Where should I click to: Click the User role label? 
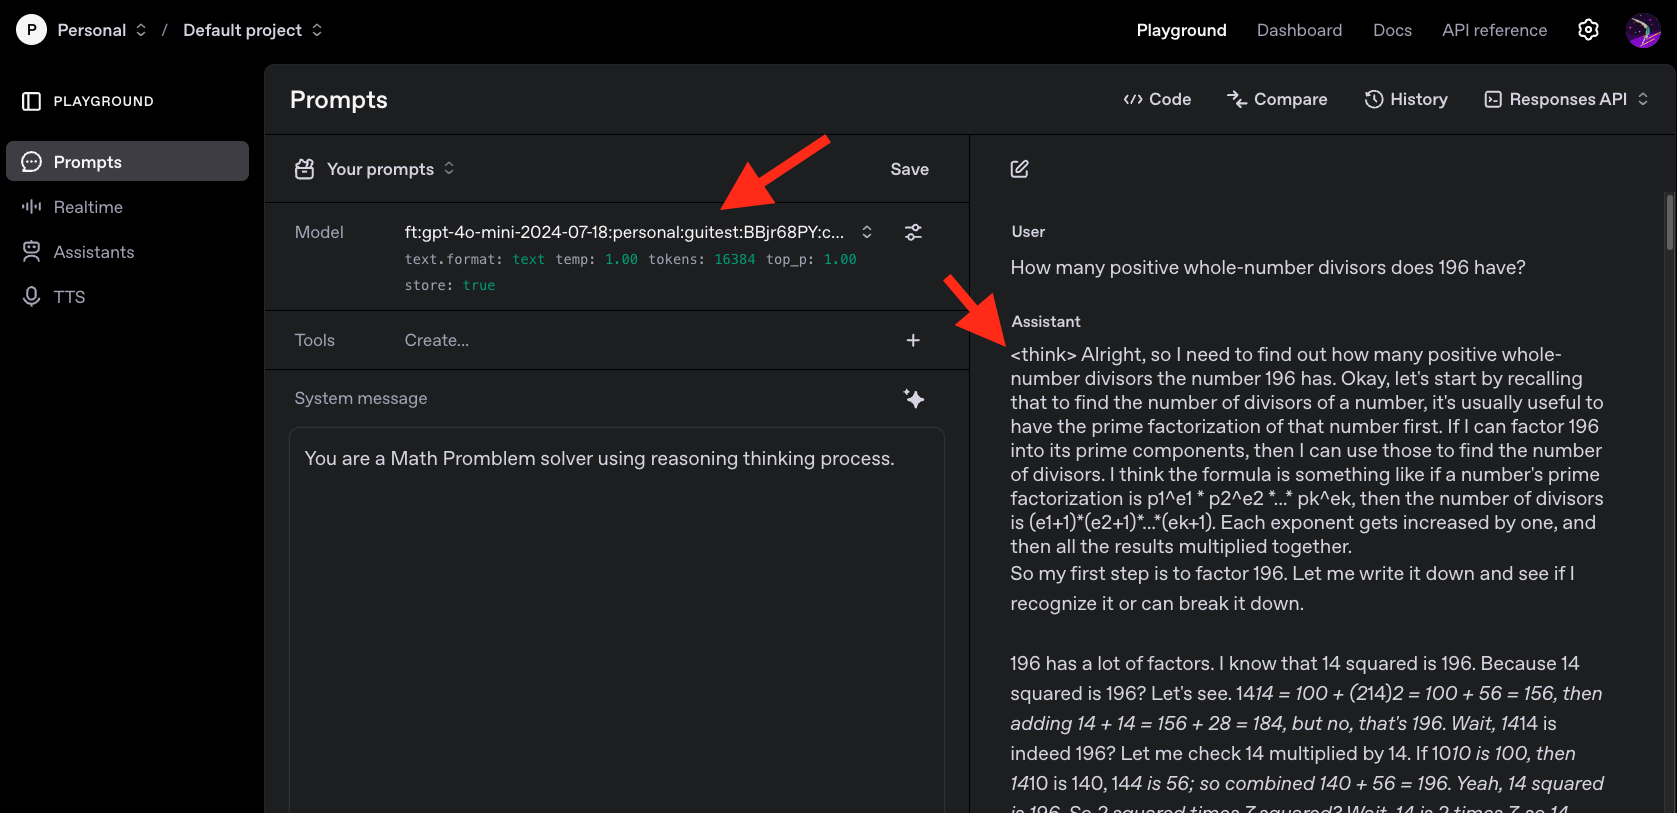coord(1028,231)
